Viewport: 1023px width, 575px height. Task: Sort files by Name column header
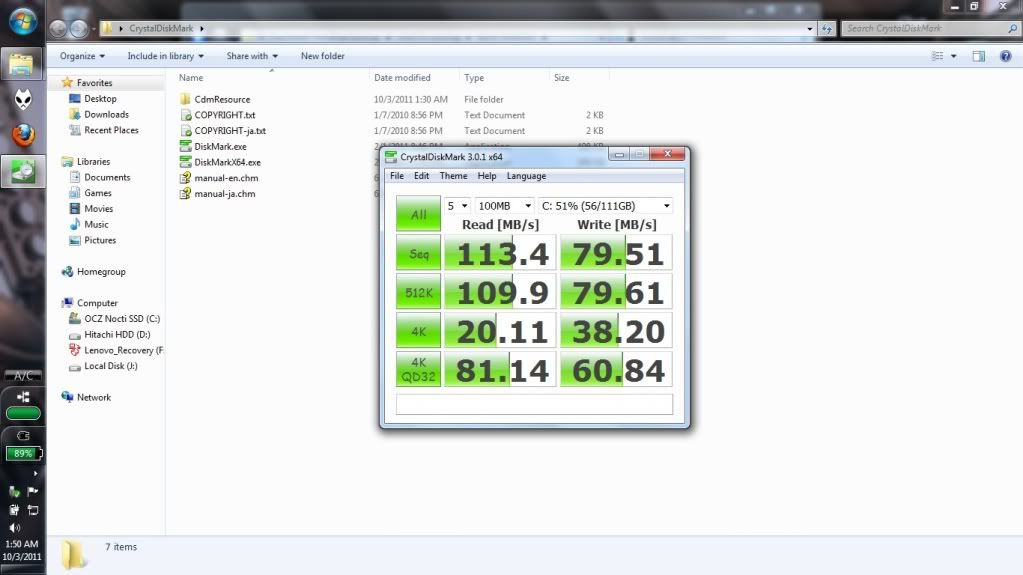coord(191,78)
